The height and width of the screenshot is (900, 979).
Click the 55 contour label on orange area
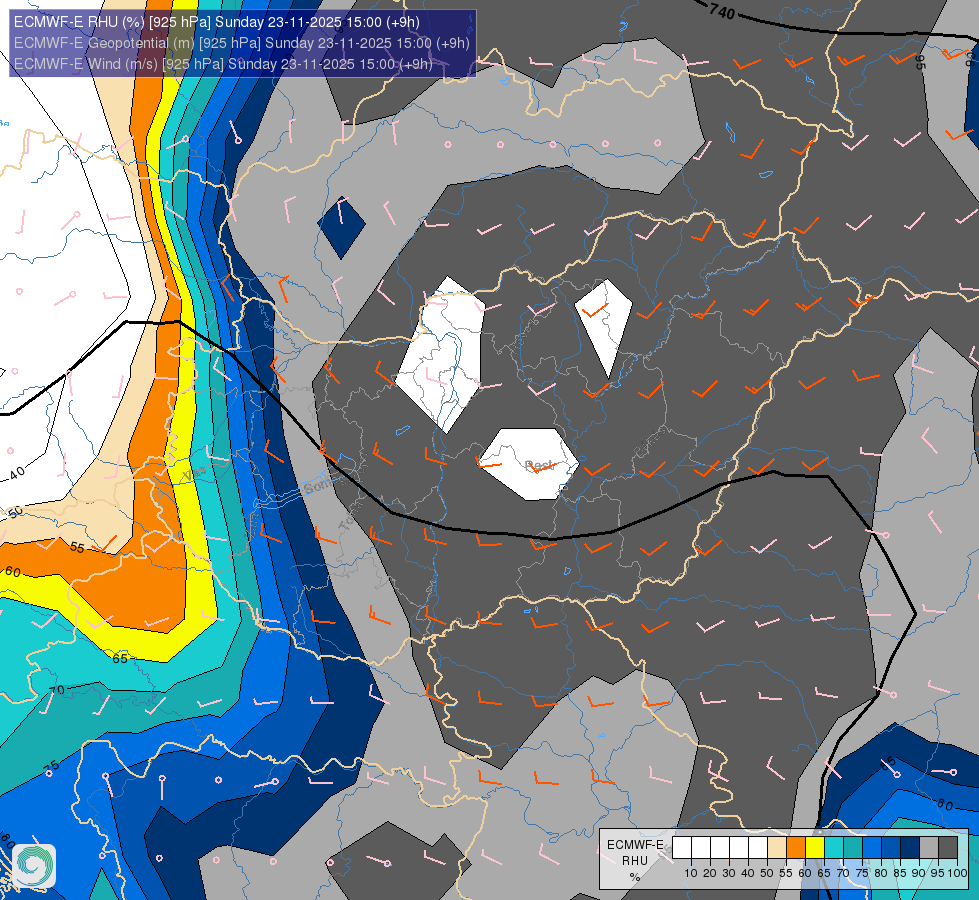point(77,548)
